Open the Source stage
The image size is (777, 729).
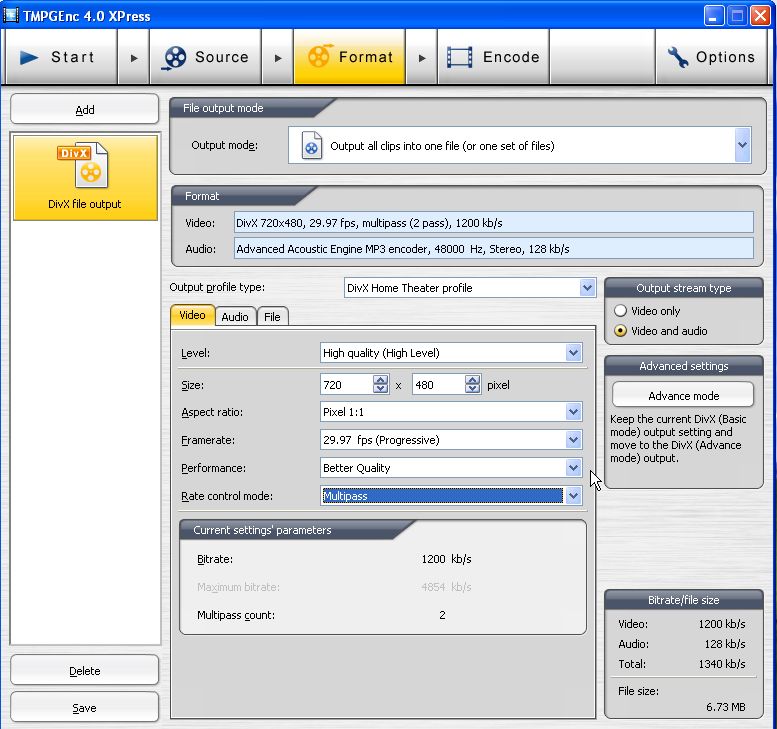click(205, 57)
